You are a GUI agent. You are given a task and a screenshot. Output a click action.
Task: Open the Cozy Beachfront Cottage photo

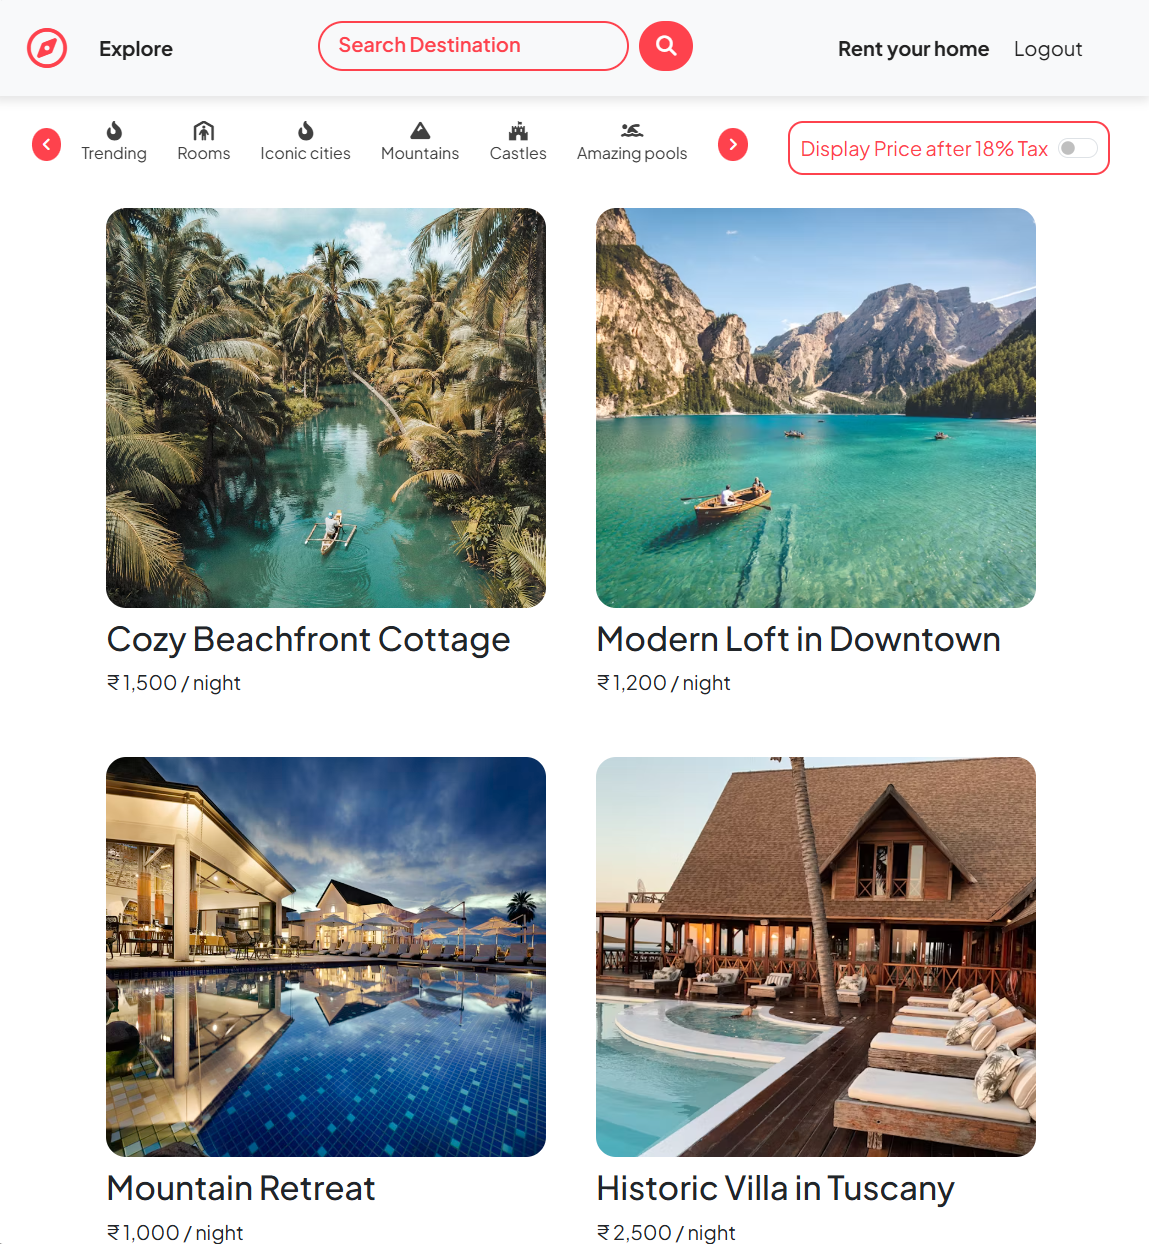pos(326,408)
